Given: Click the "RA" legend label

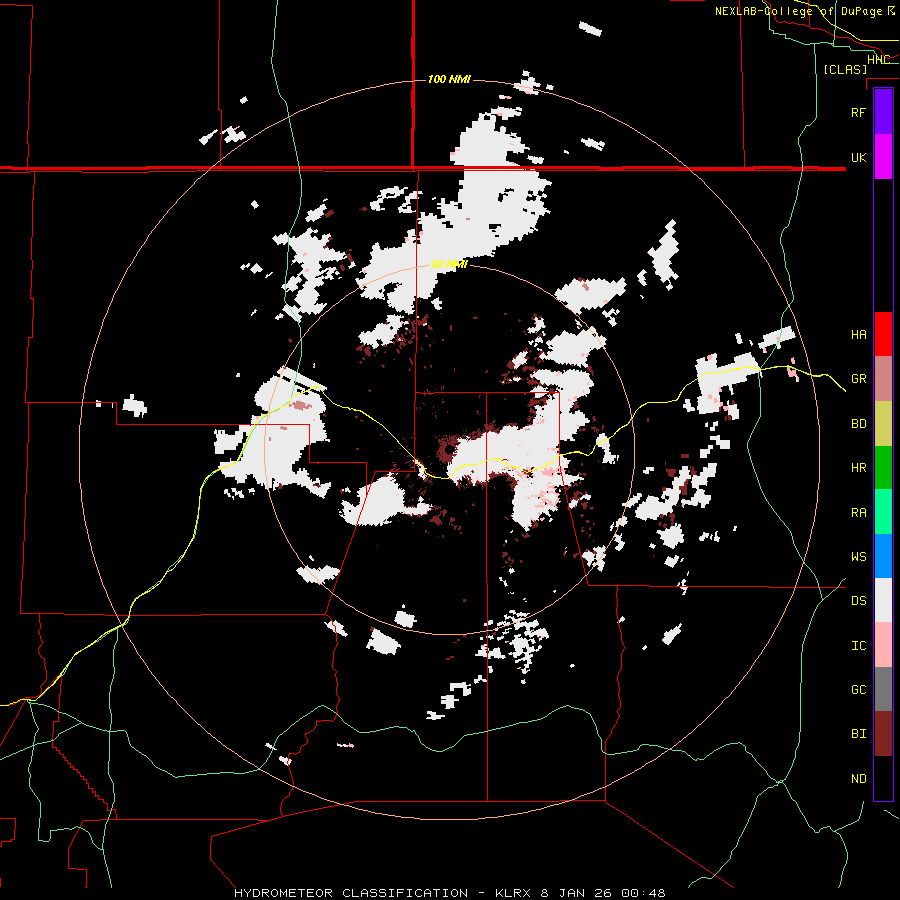Looking at the screenshot, I should point(858,513).
